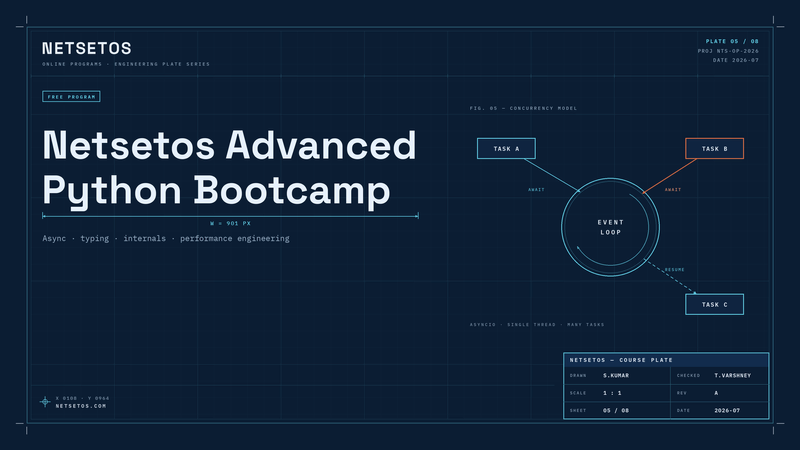Click the 'NETSETOS — COURSE PLATE' title bar
800x450 pixels.
[666, 360]
